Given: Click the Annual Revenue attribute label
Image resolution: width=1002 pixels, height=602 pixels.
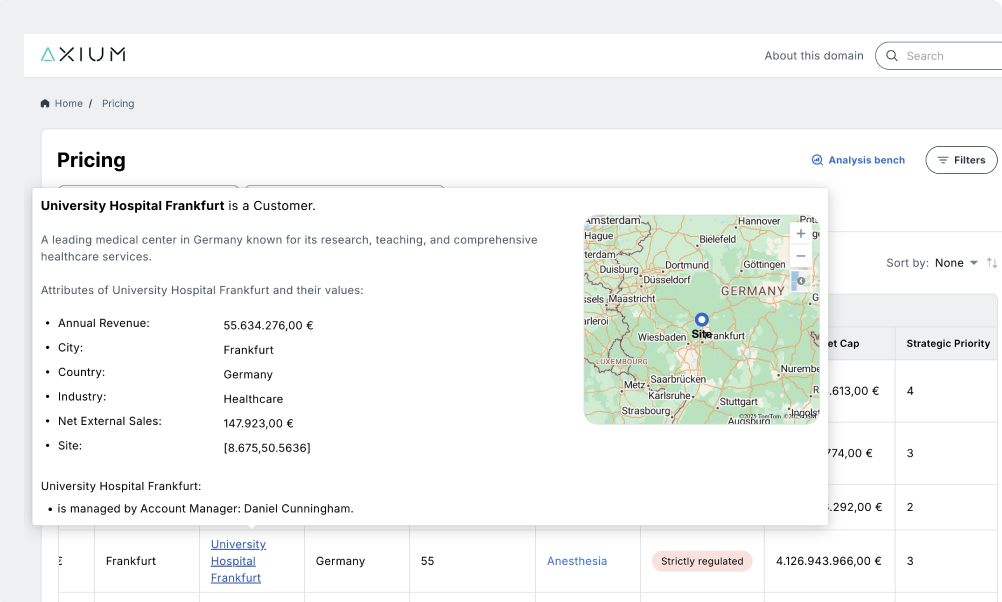Looking at the screenshot, I should pos(104,323).
